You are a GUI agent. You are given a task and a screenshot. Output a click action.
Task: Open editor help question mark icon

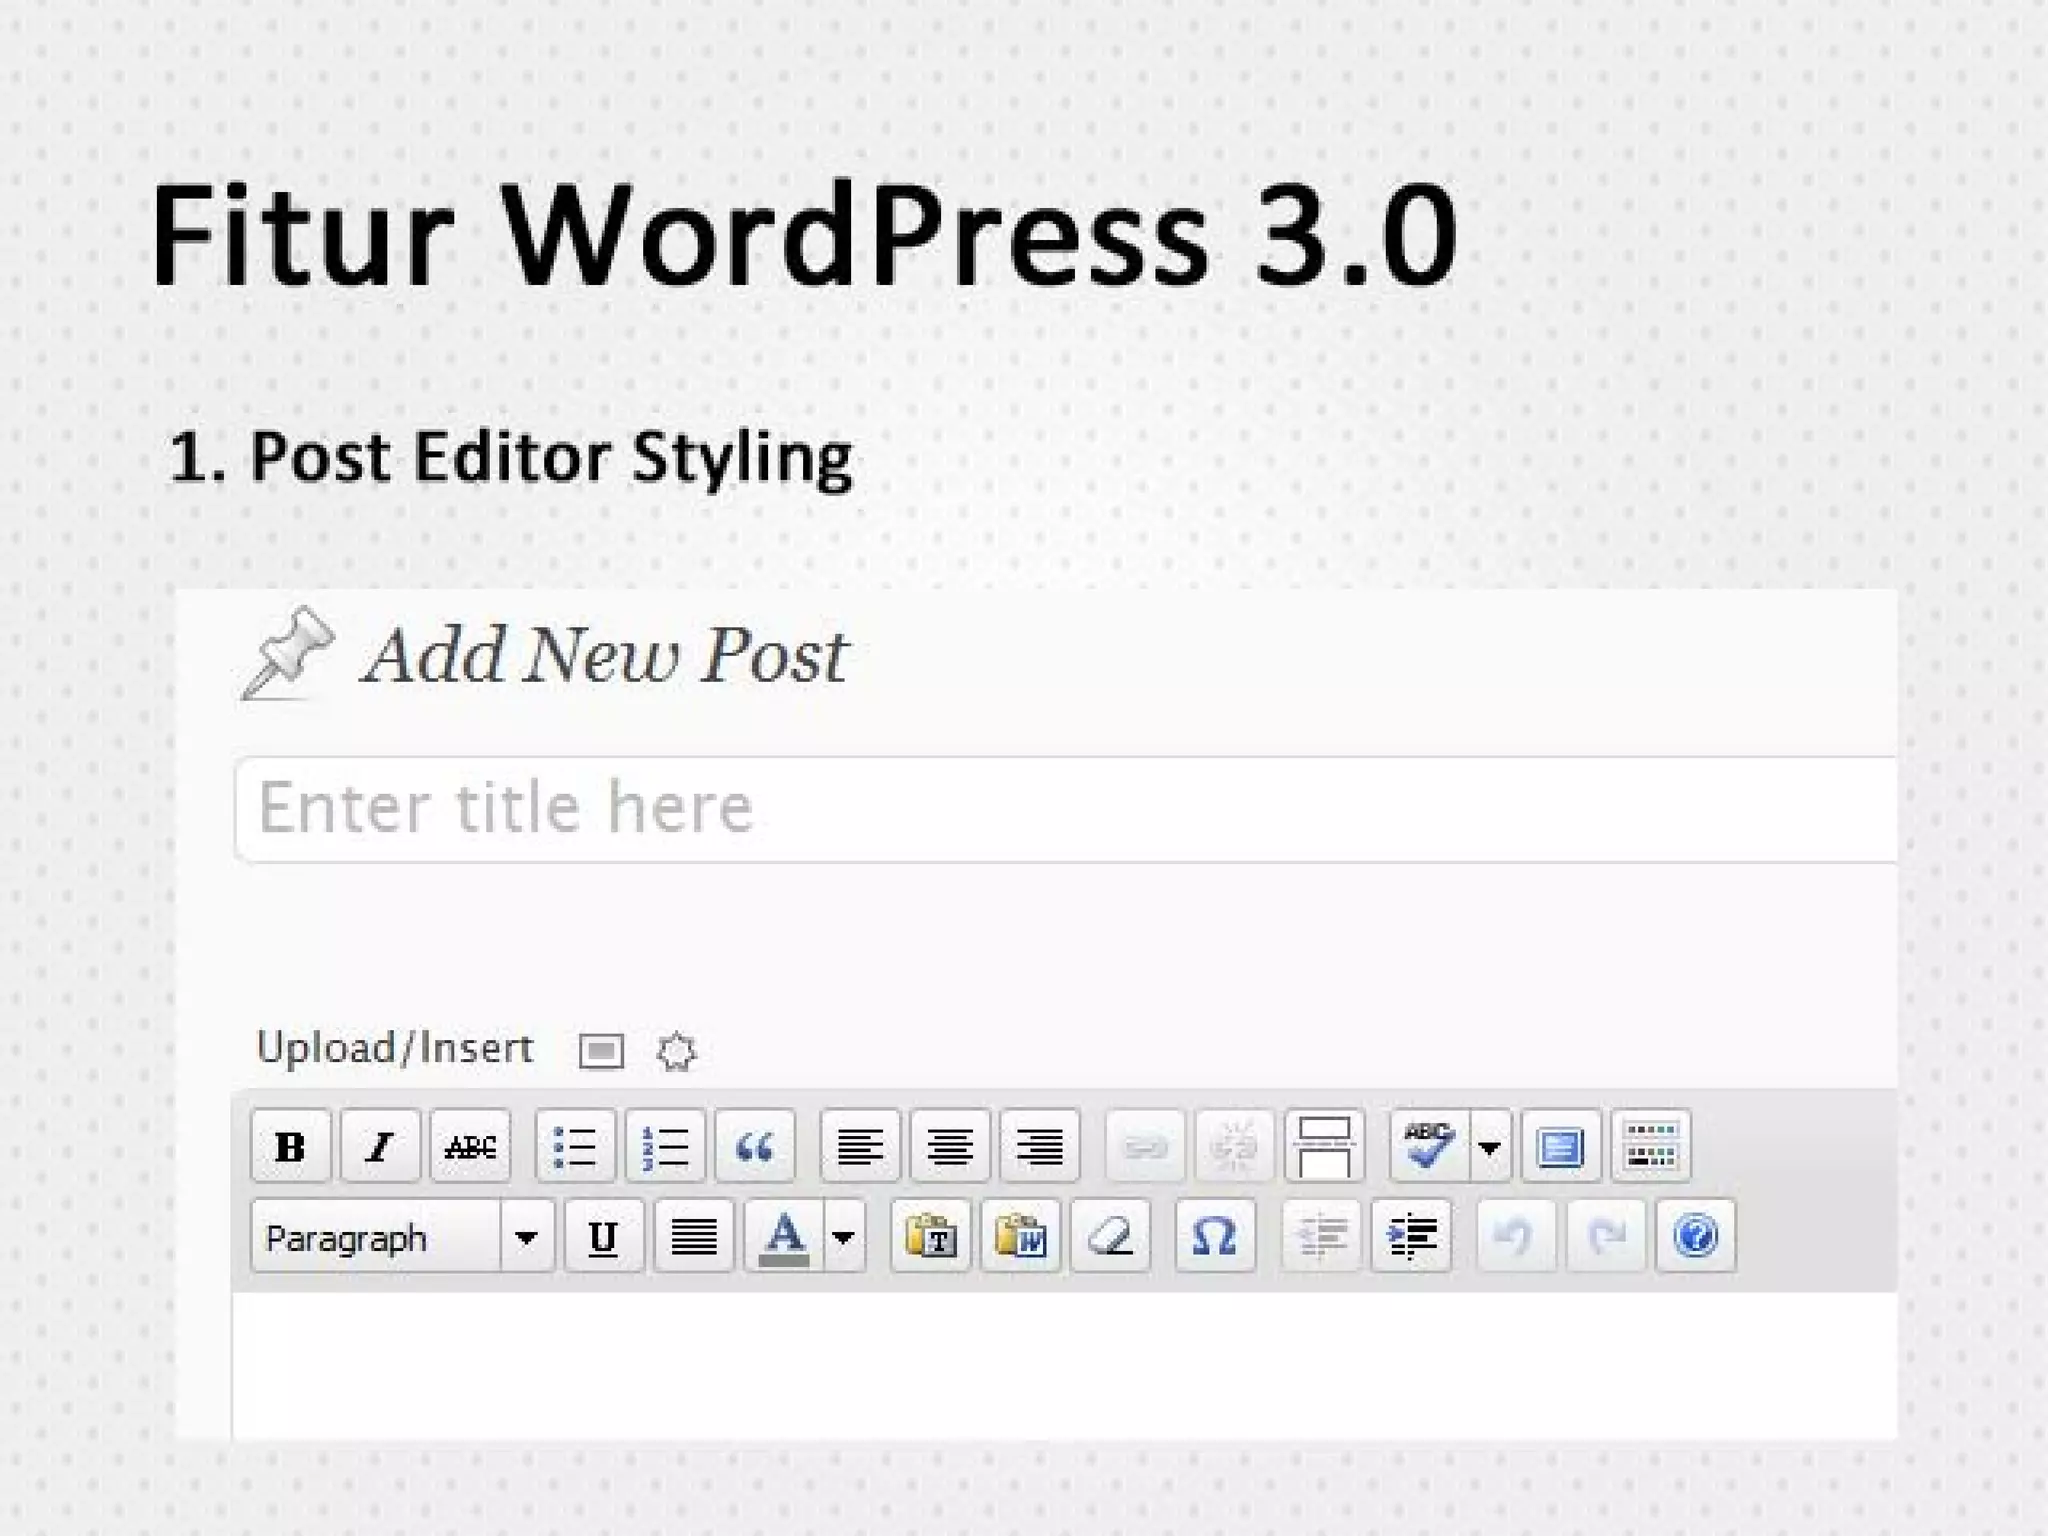(1696, 1237)
